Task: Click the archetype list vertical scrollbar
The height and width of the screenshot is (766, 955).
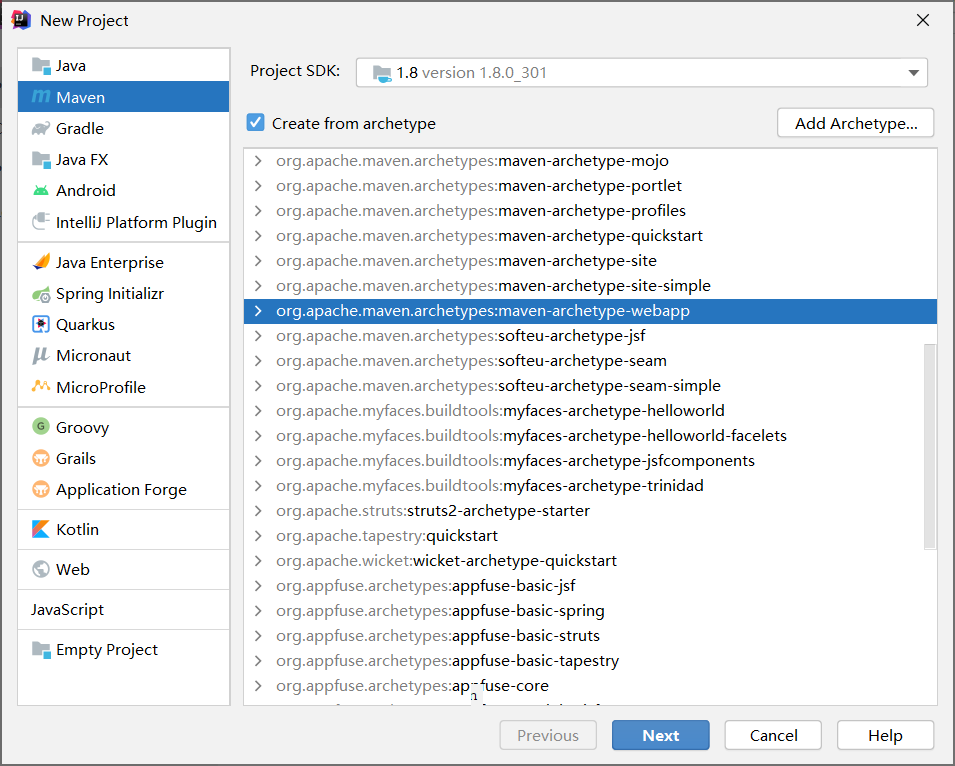Action: click(x=929, y=446)
